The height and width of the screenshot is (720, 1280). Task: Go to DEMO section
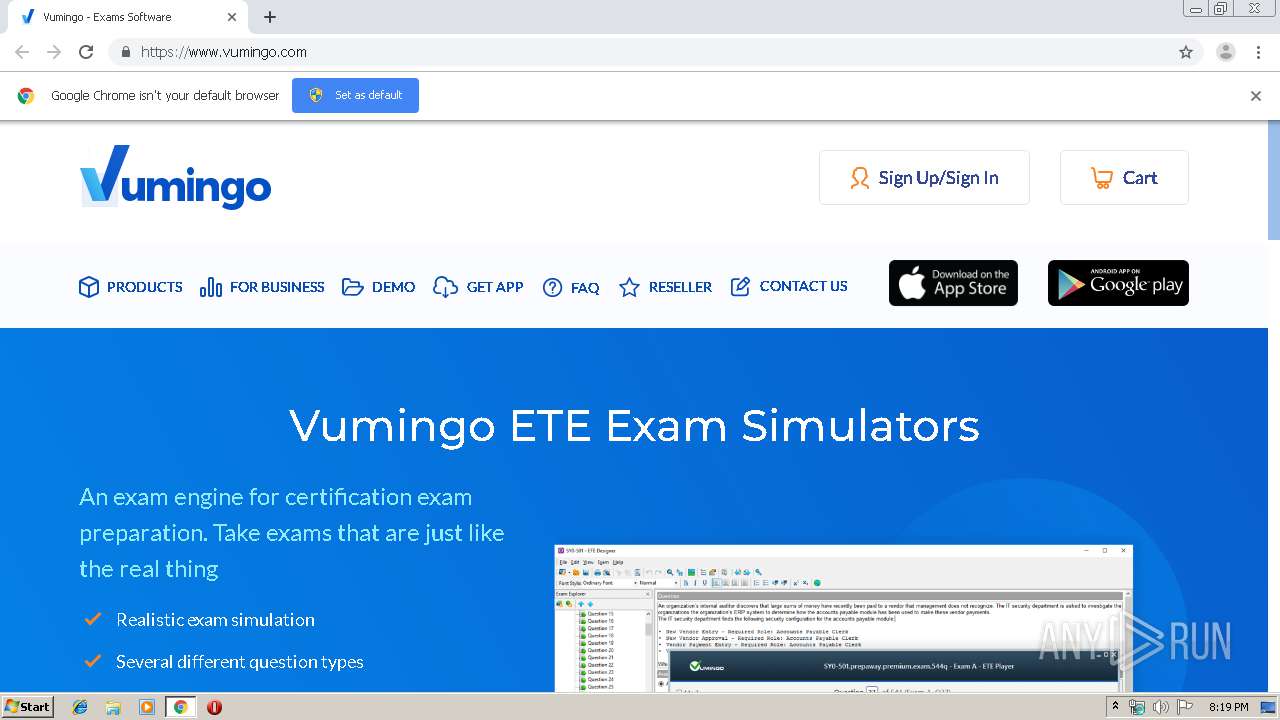coord(379,287)
